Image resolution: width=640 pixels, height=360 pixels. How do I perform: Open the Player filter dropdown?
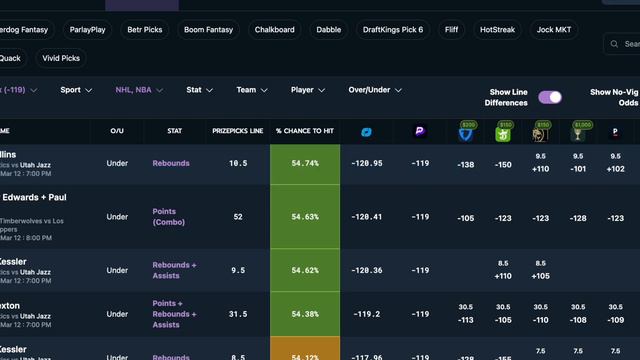pos(308,90)
